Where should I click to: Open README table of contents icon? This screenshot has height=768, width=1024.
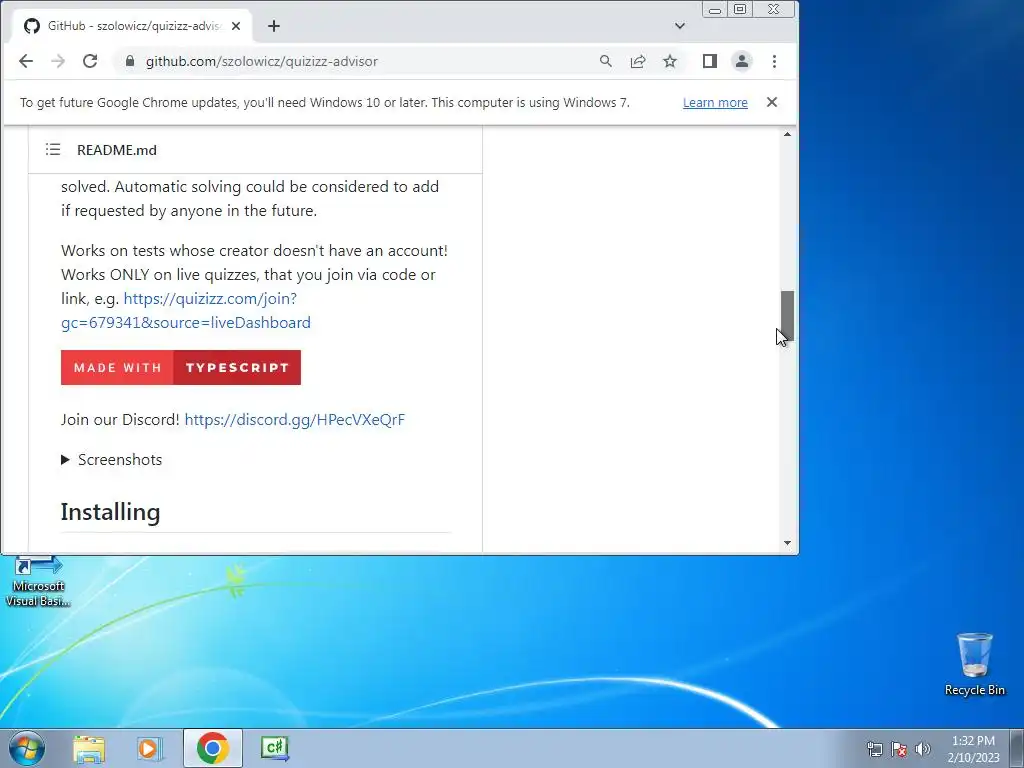(53, 150)
